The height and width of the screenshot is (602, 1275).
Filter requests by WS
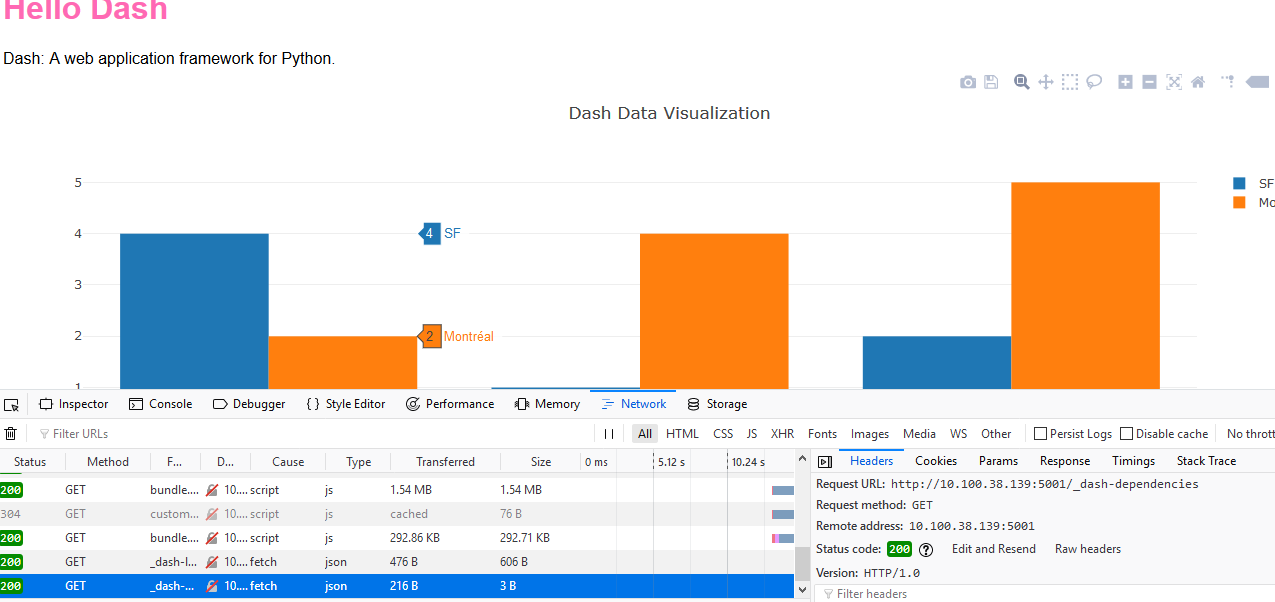[x=959, y=434]
